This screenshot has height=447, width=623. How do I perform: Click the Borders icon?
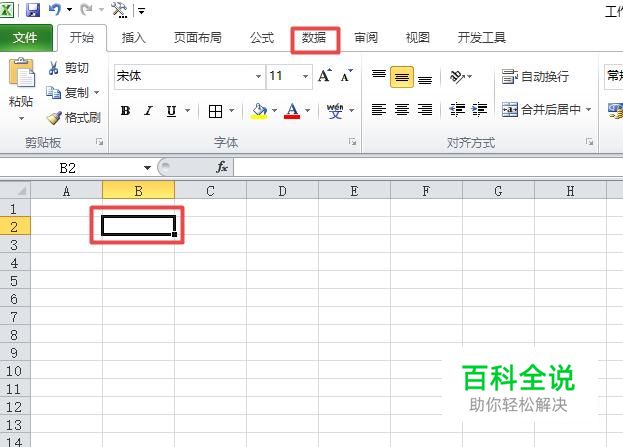[215, 111]
